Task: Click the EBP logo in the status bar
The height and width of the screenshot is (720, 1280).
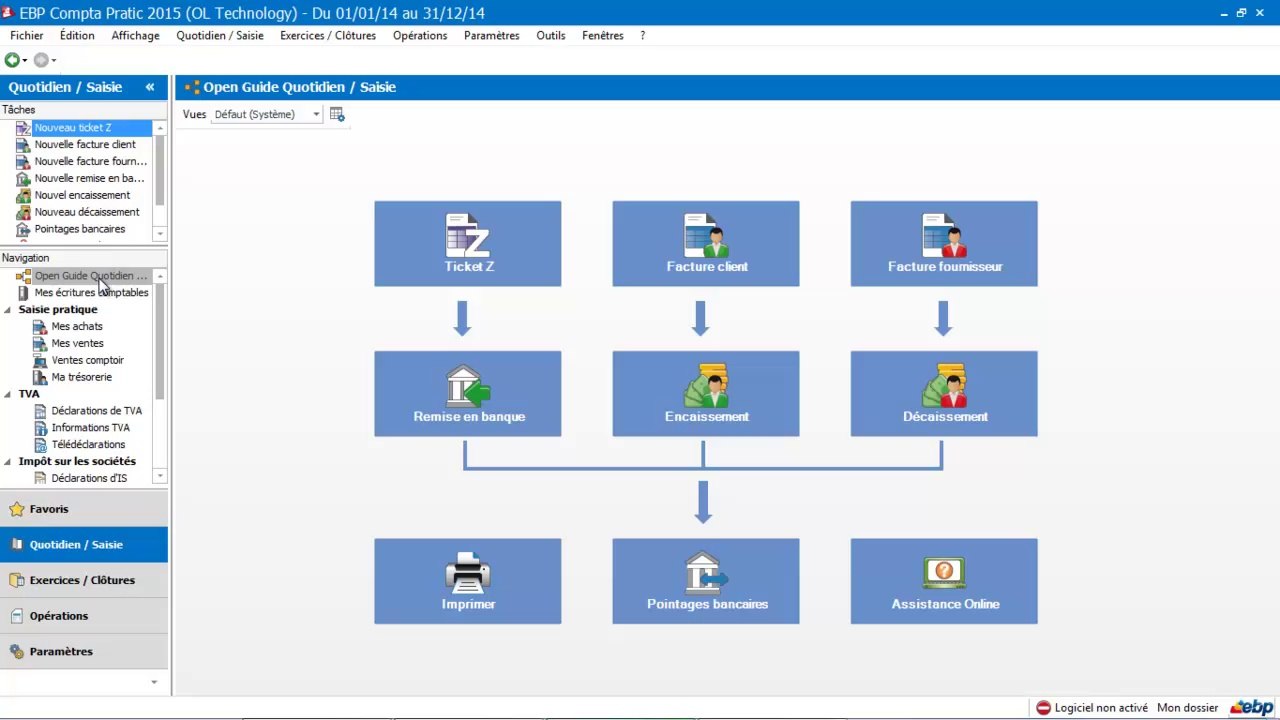Action: coord(1252,708)
